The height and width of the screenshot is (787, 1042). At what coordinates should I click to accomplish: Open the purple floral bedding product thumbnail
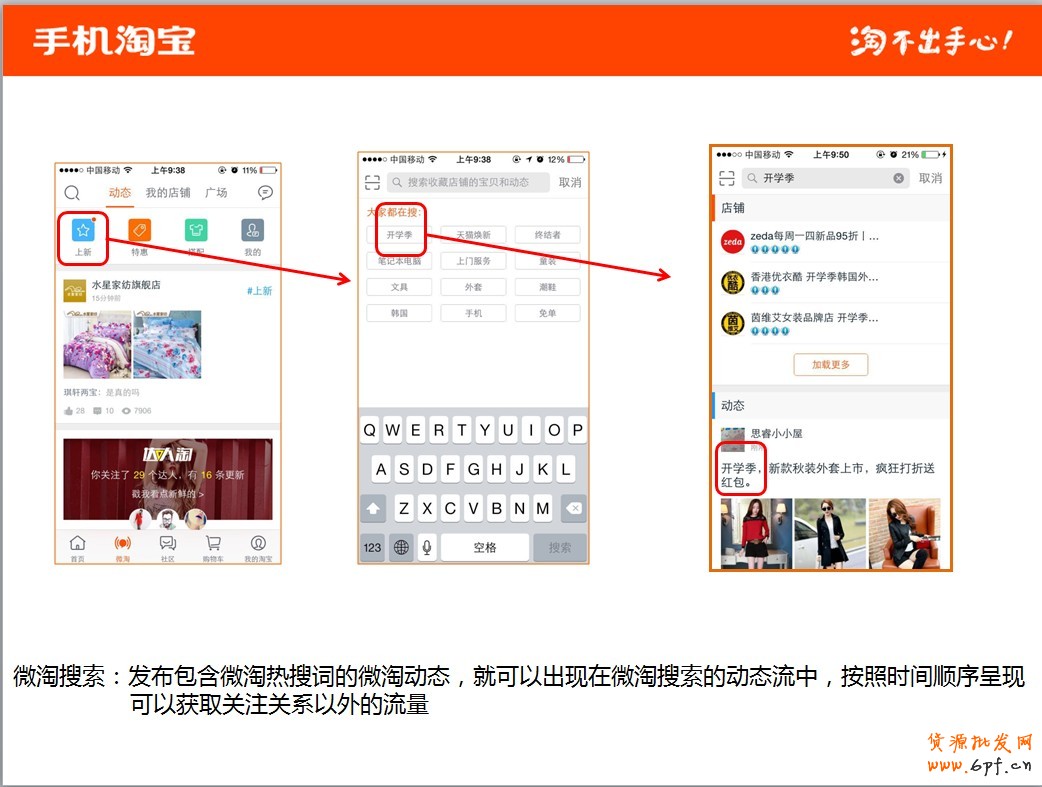coord(96,344)
